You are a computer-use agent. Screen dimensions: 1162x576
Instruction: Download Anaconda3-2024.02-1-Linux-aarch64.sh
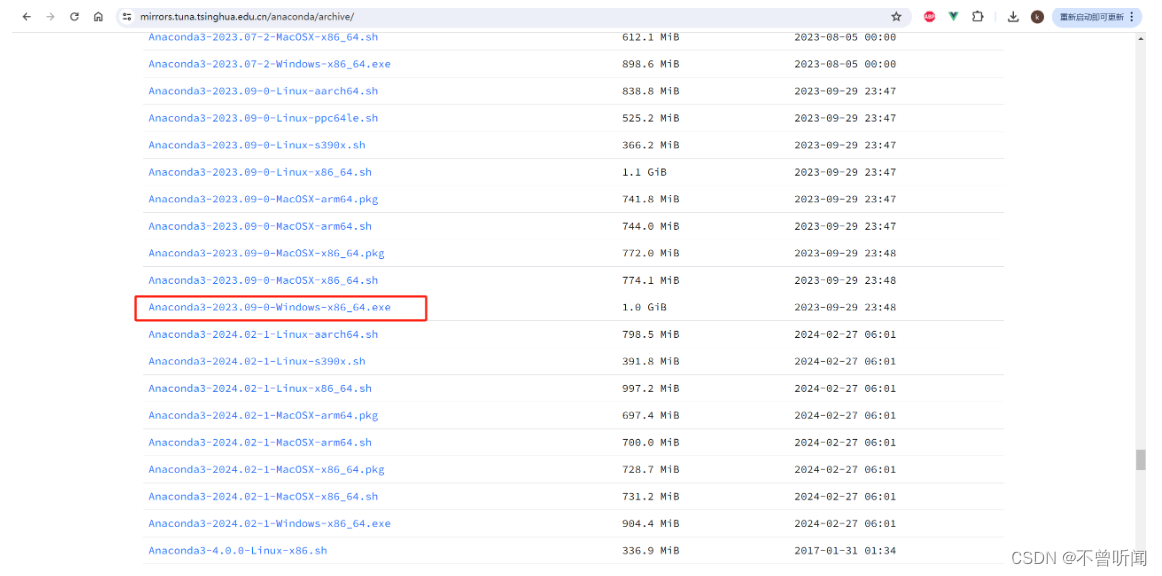pos(263,334)
